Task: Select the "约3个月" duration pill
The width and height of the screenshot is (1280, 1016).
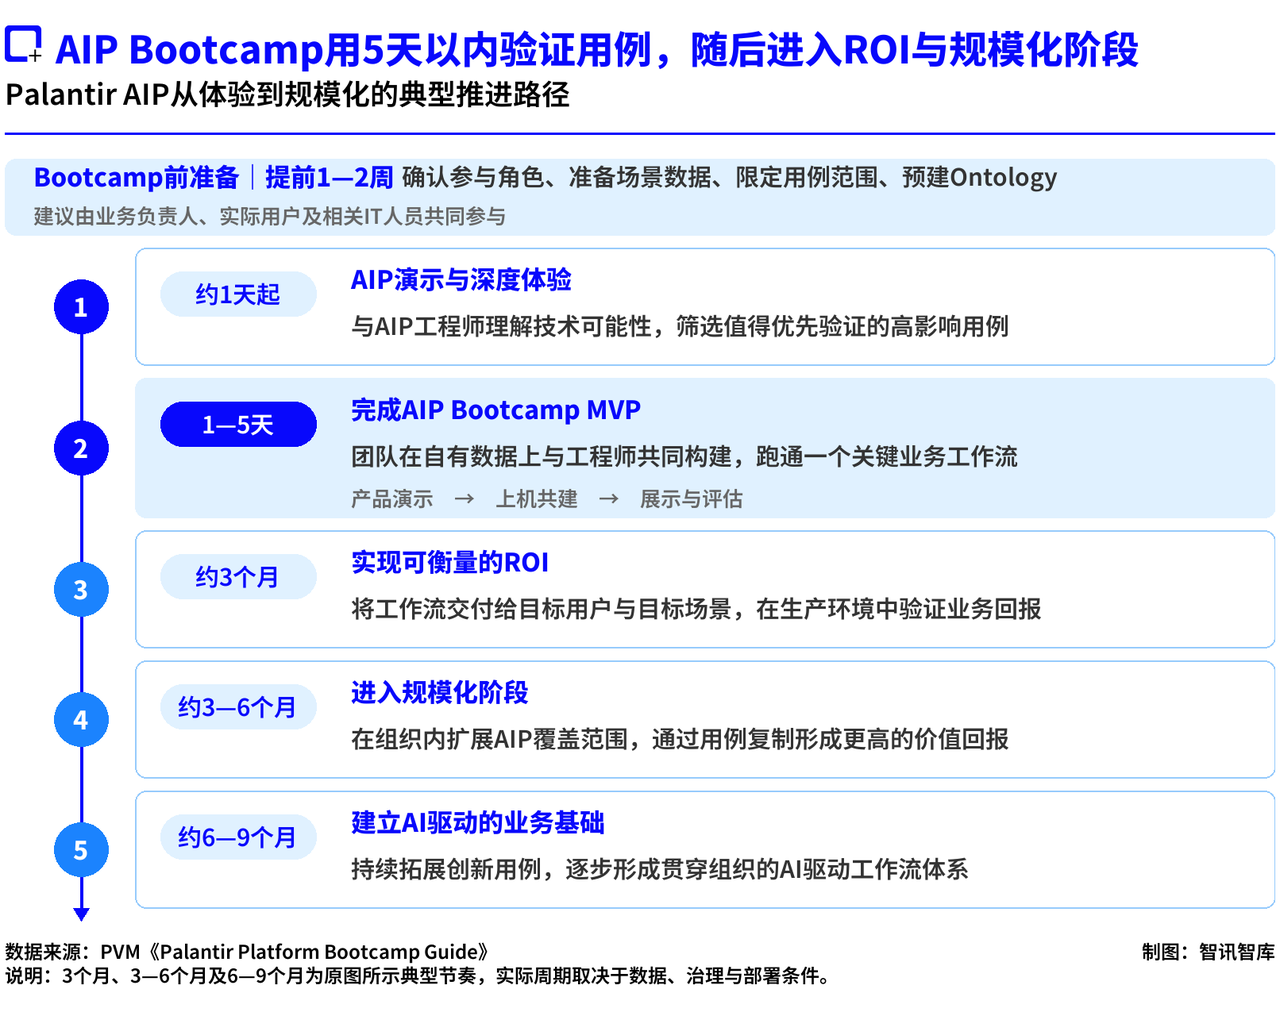Action: click(238, 577)
